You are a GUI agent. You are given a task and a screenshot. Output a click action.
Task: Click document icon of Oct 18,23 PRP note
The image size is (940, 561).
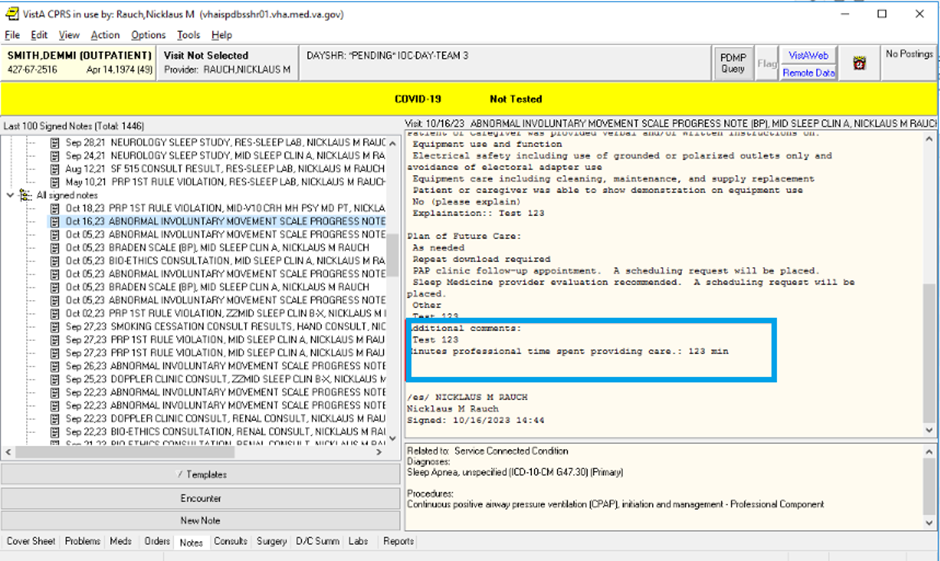tap(55, 208)
